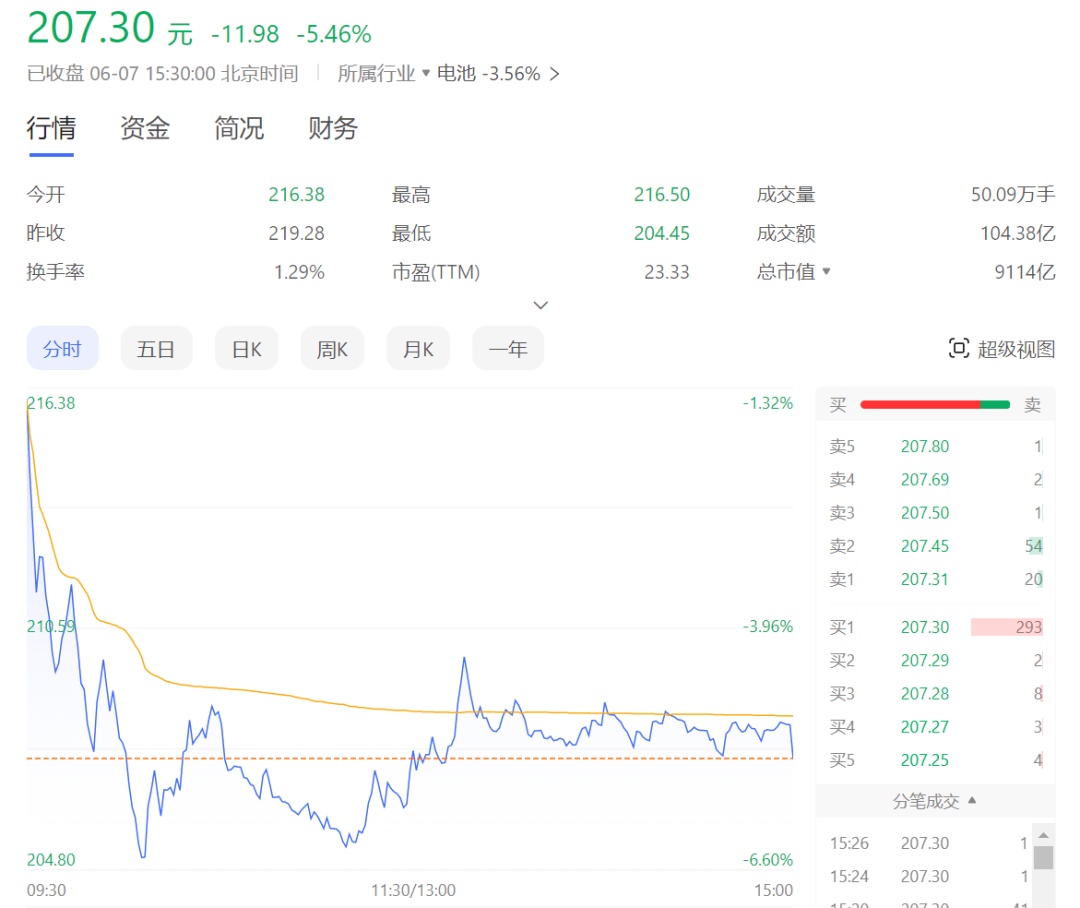This screenshot has height=908, width=1080.
Task: Show the 日K daily candlestick chart
Action: tap(246, 349)
